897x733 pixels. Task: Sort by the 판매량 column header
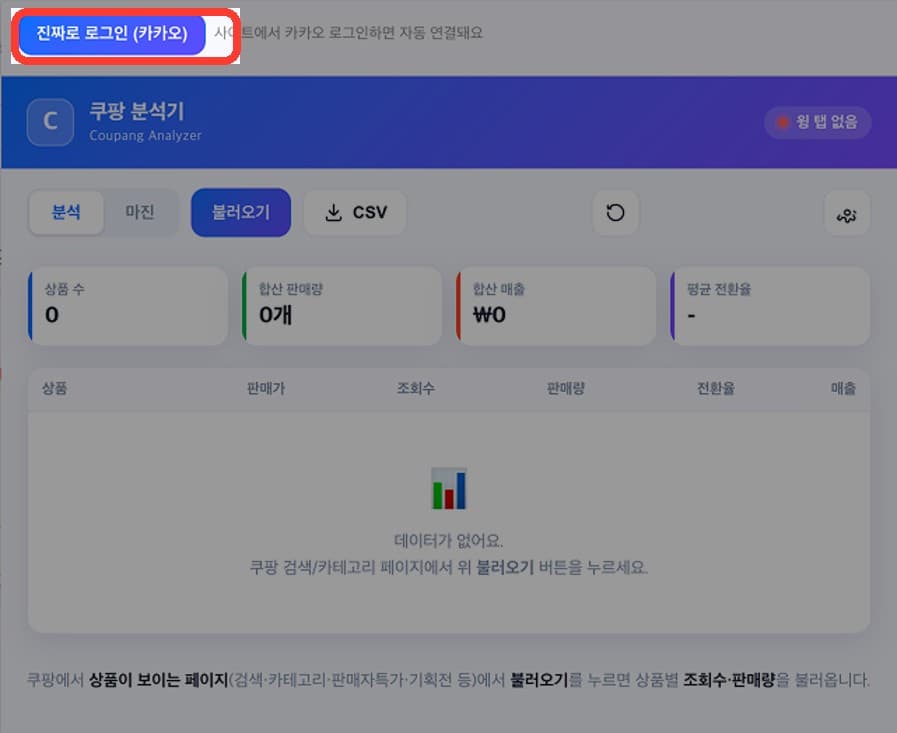(x=566, y=389)
